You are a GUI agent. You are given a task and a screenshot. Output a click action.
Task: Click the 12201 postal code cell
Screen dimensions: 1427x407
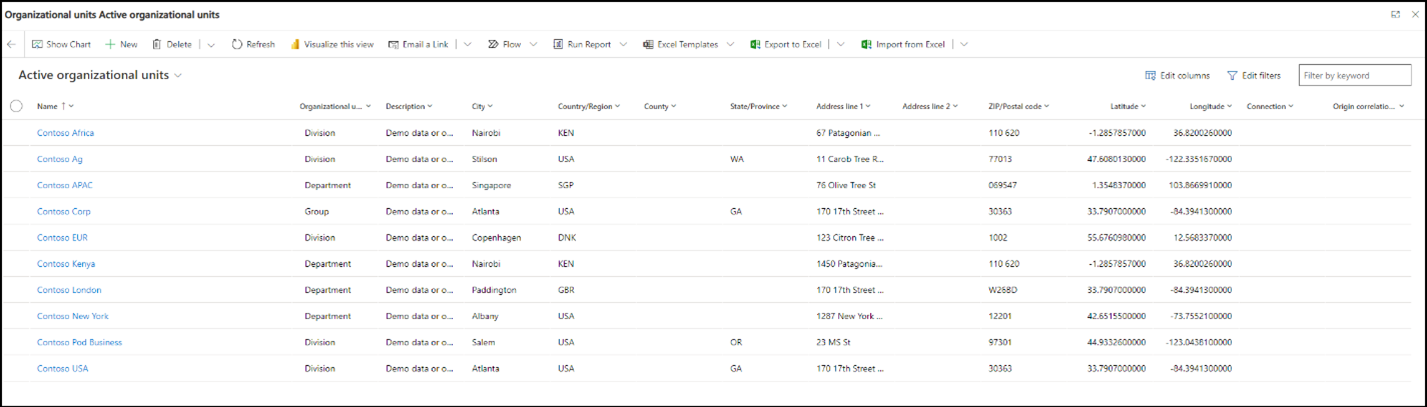1000,316
